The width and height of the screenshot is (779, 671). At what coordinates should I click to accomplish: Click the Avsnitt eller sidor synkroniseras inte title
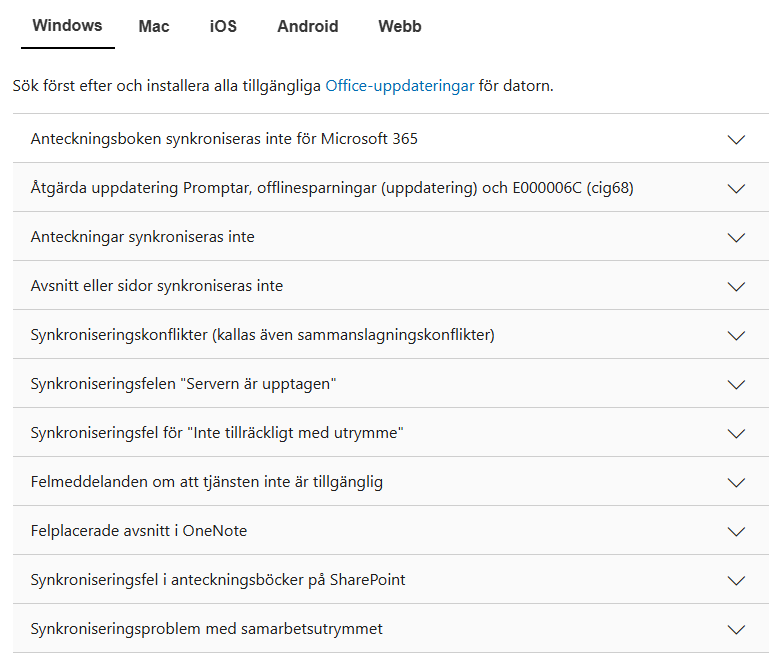[157, 286]
